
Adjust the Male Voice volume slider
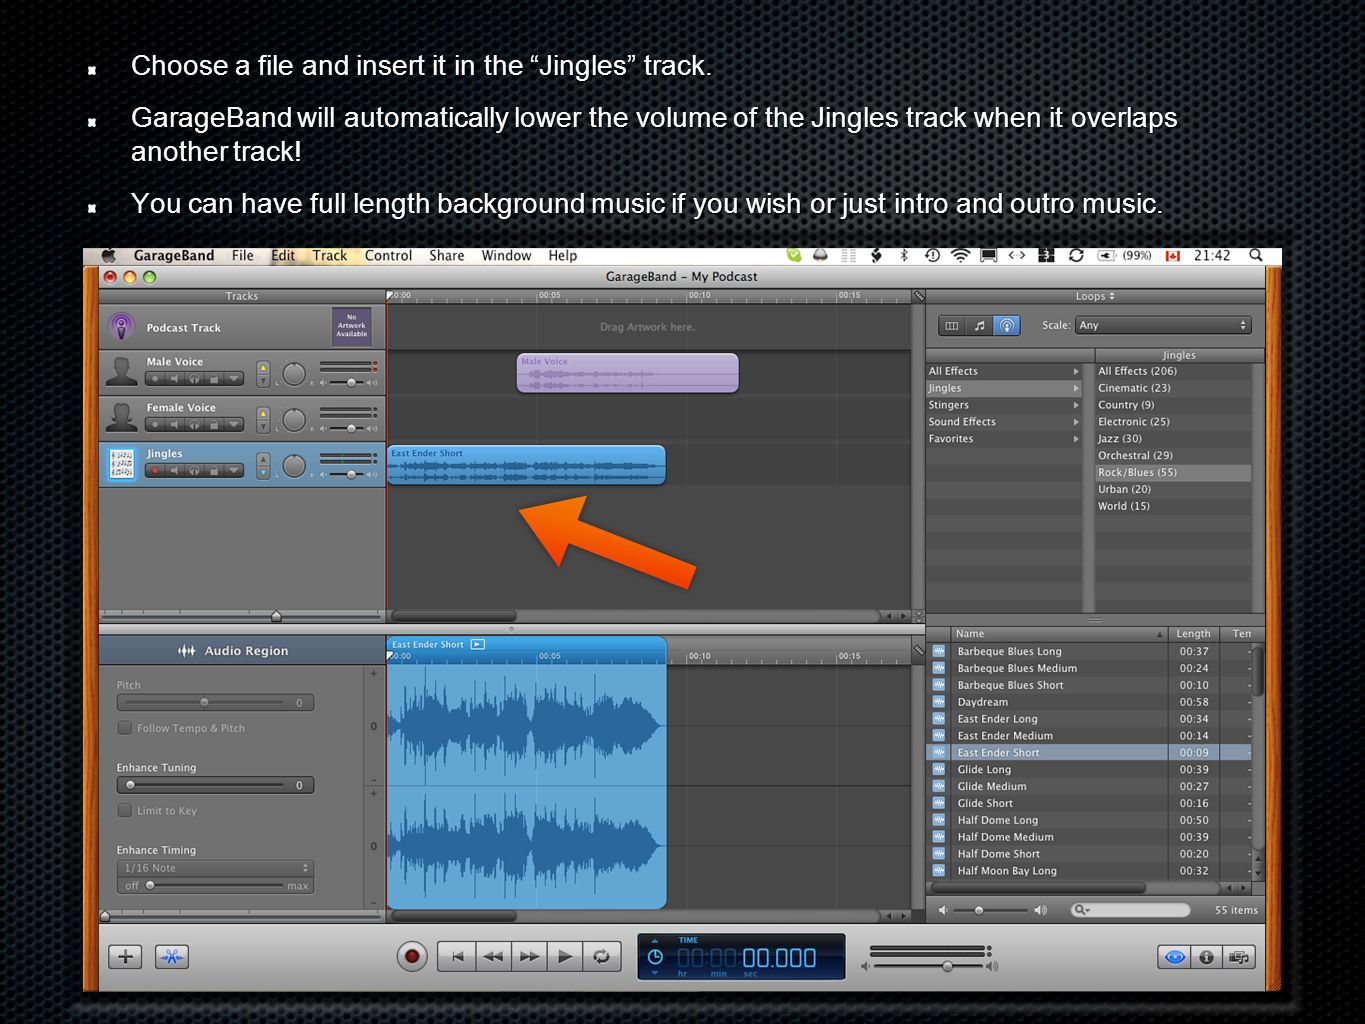click(350, 382)
